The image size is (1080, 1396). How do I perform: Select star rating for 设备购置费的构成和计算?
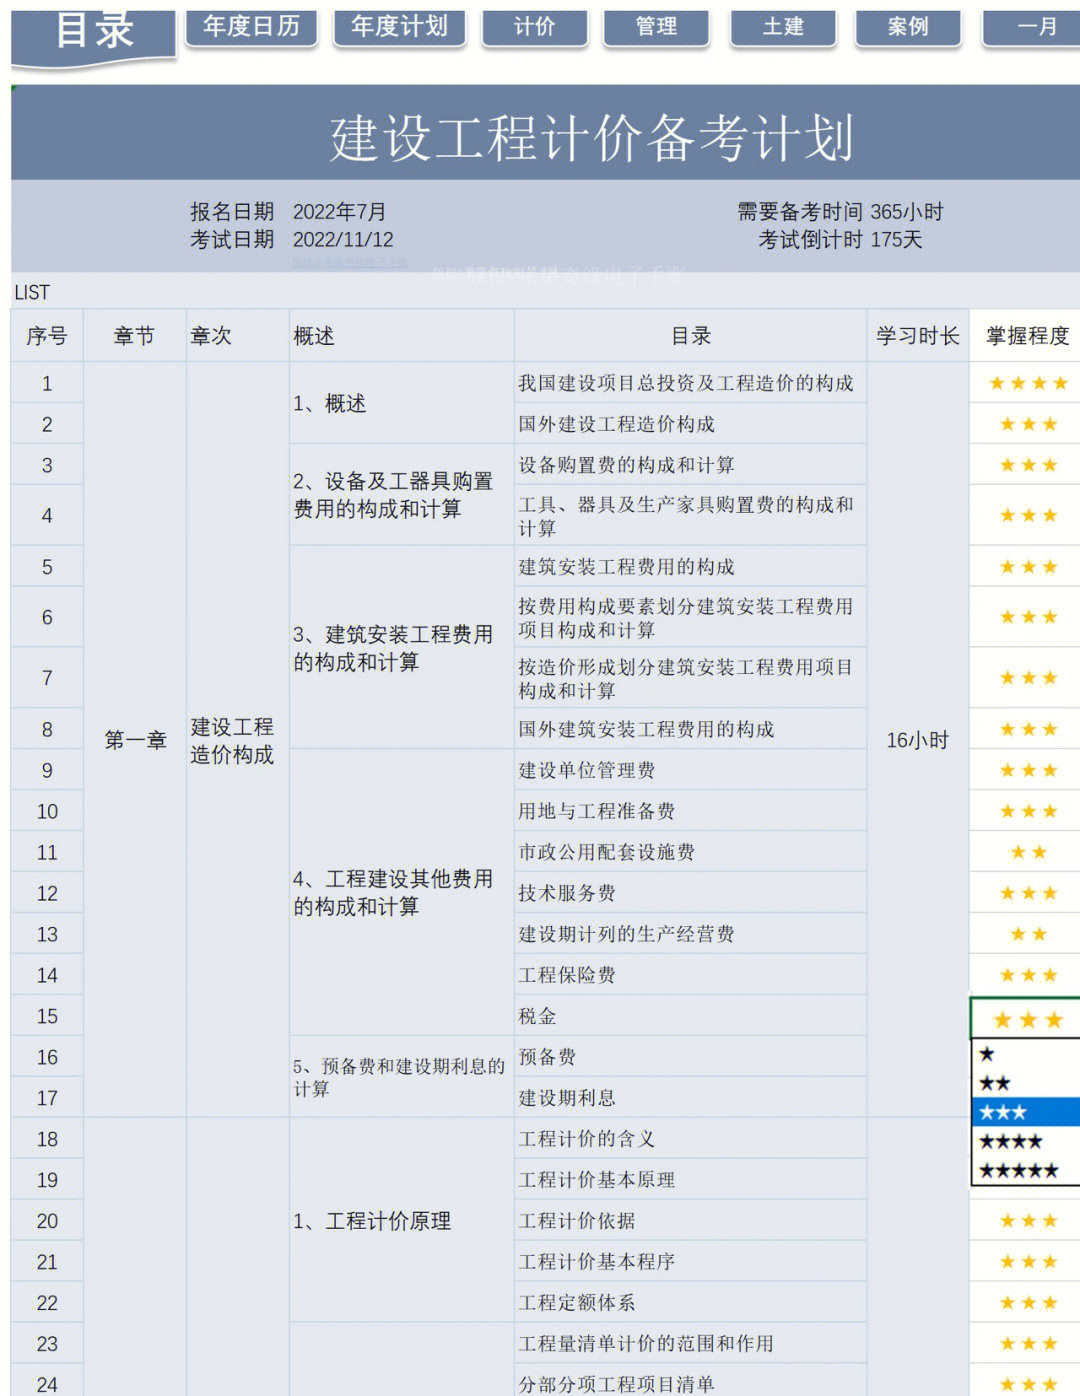click(x=1026, y=465)
